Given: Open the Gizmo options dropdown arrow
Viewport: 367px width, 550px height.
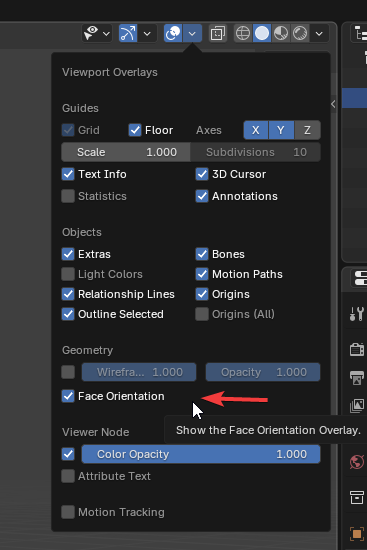Looking at the screenshot, I should pyautogui.click(x=147, y=34).
